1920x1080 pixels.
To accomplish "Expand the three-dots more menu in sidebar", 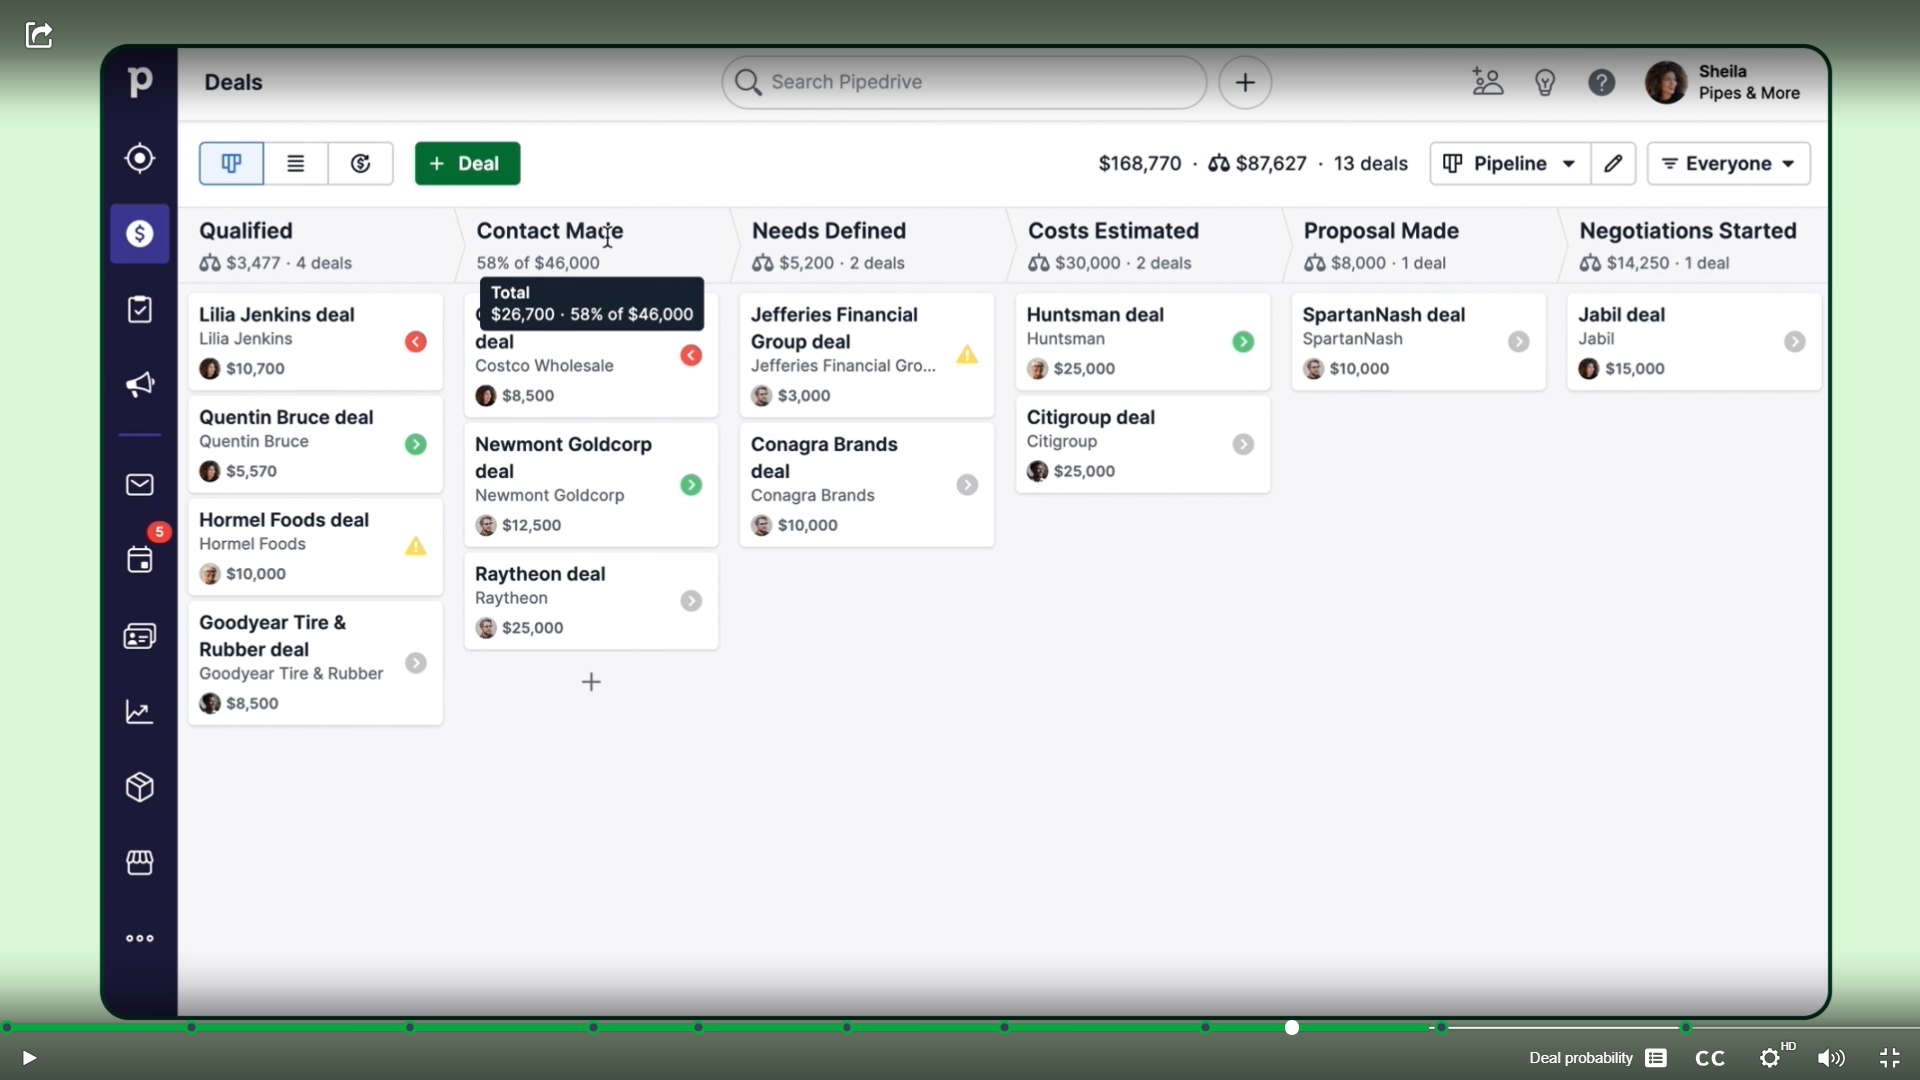I will tap(140, 938).
